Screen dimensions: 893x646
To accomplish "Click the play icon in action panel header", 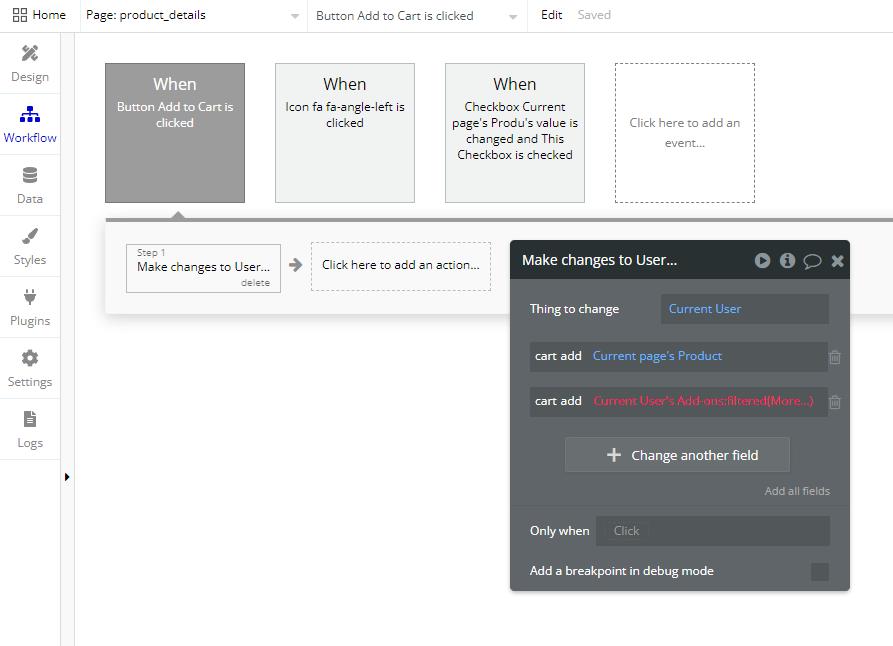I will [x=762, y=260].
